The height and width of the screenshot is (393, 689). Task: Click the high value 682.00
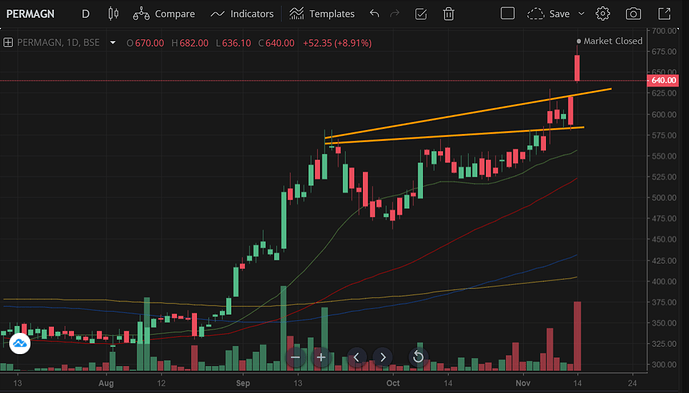(194, 43)
